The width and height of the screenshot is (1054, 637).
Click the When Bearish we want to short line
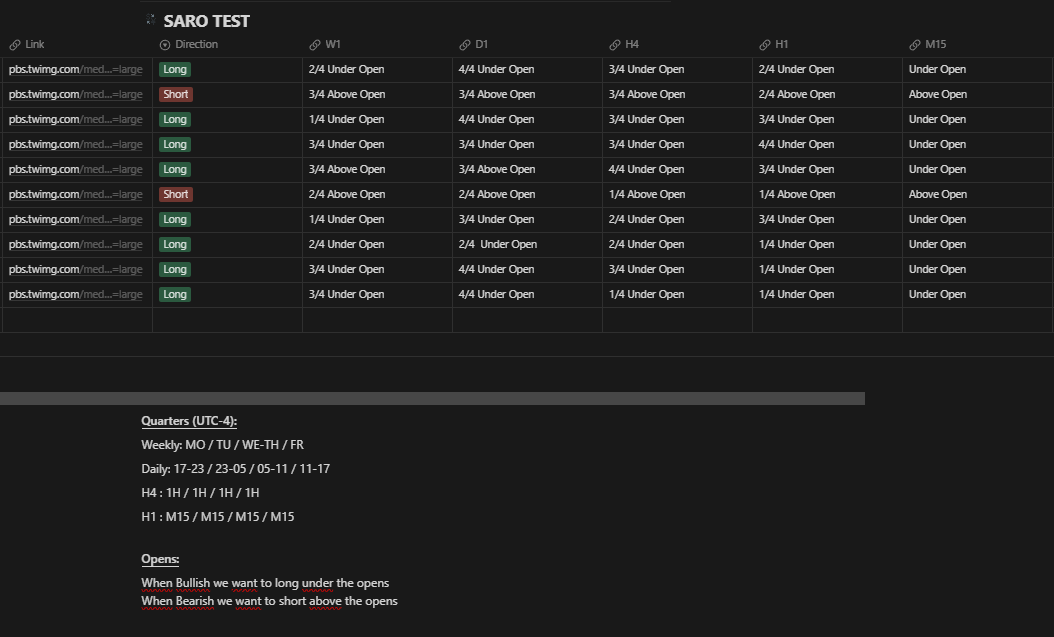click(x=269, y=601)
